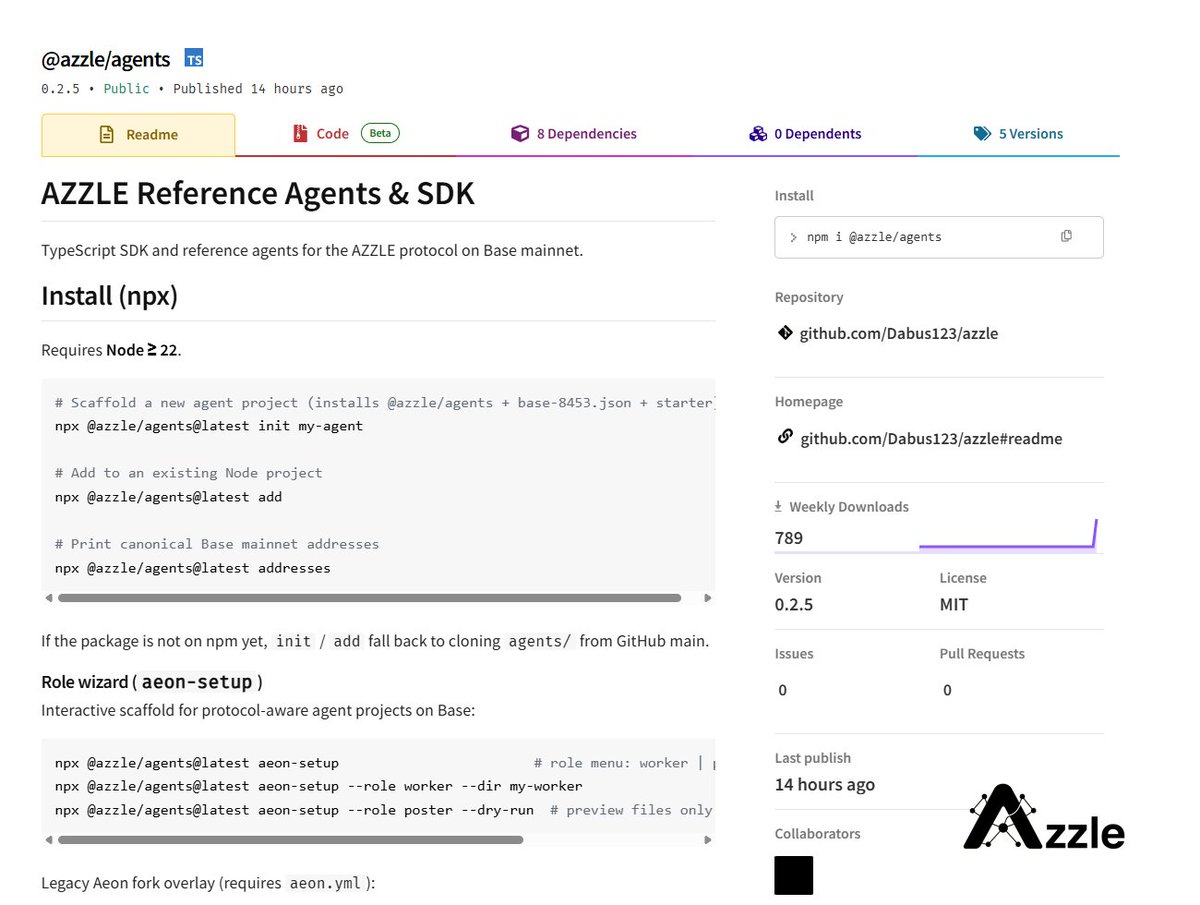The image size is (1200, 905).
Task: Click the horizontal scrollbar under install code block
Action: (x=369, y=598)
